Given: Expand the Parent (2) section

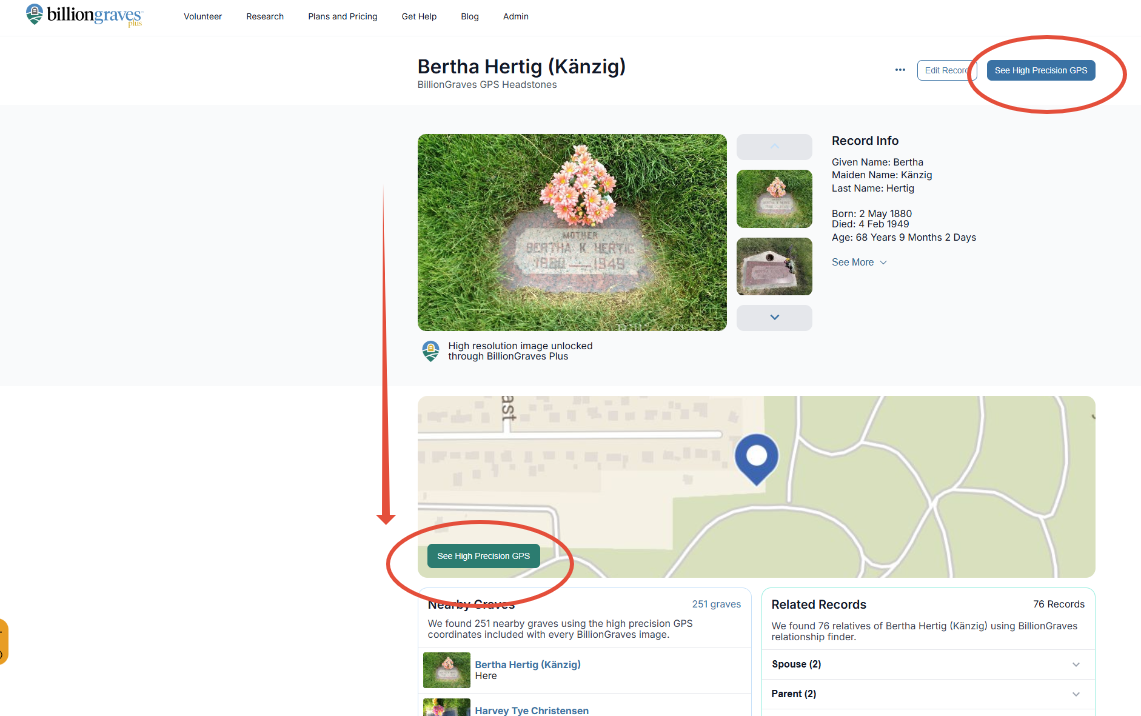Looking at the screenshot, I should point(928,694).
